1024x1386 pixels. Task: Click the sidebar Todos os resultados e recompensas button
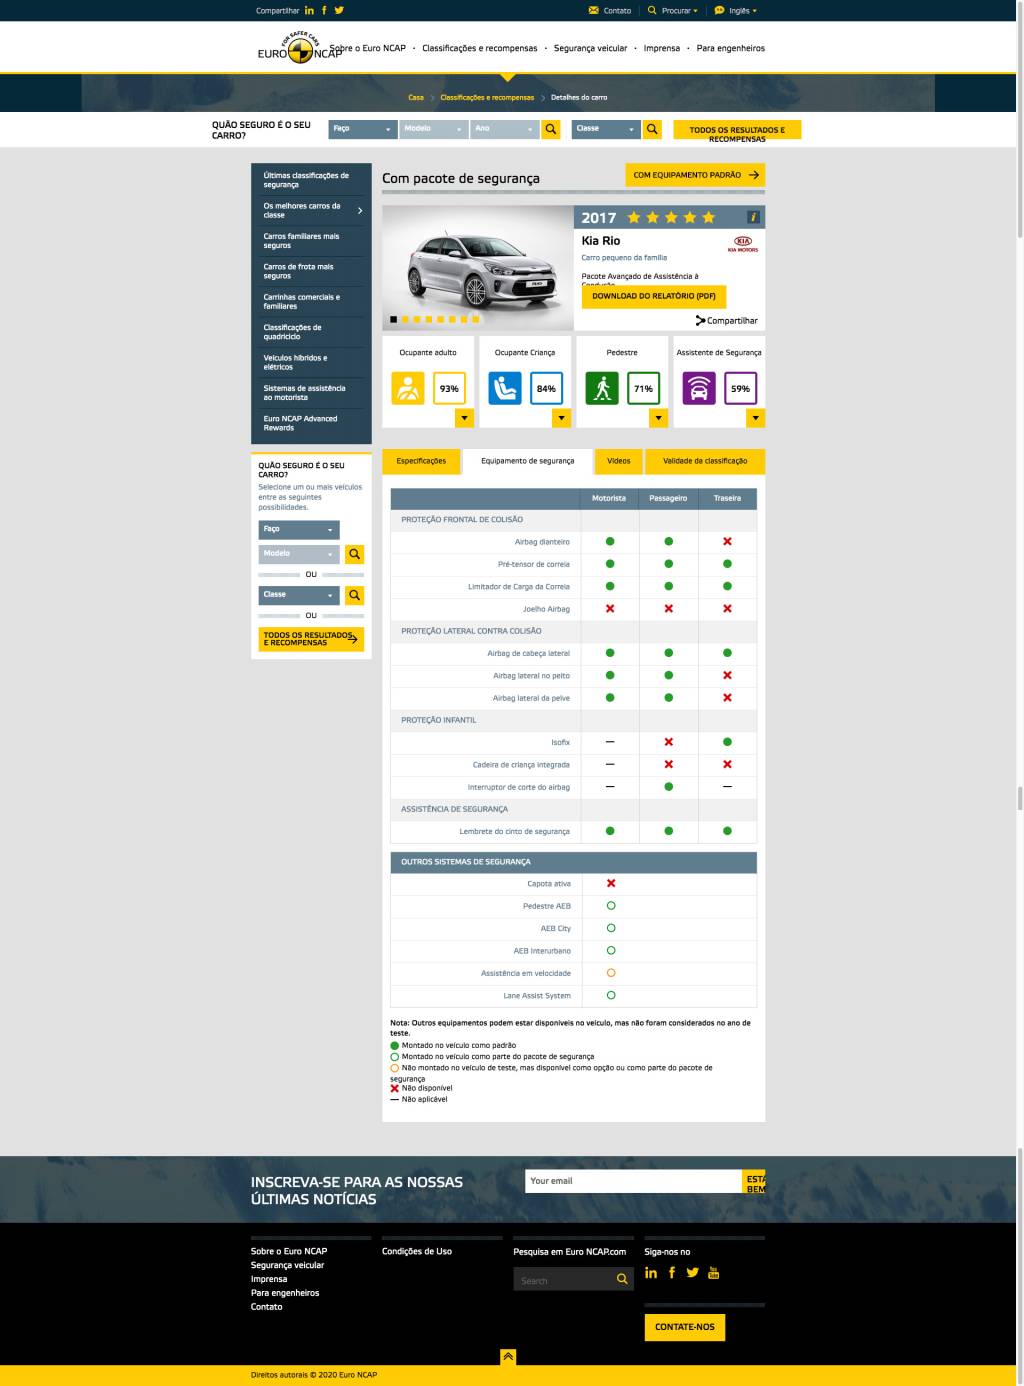point(311,639)
